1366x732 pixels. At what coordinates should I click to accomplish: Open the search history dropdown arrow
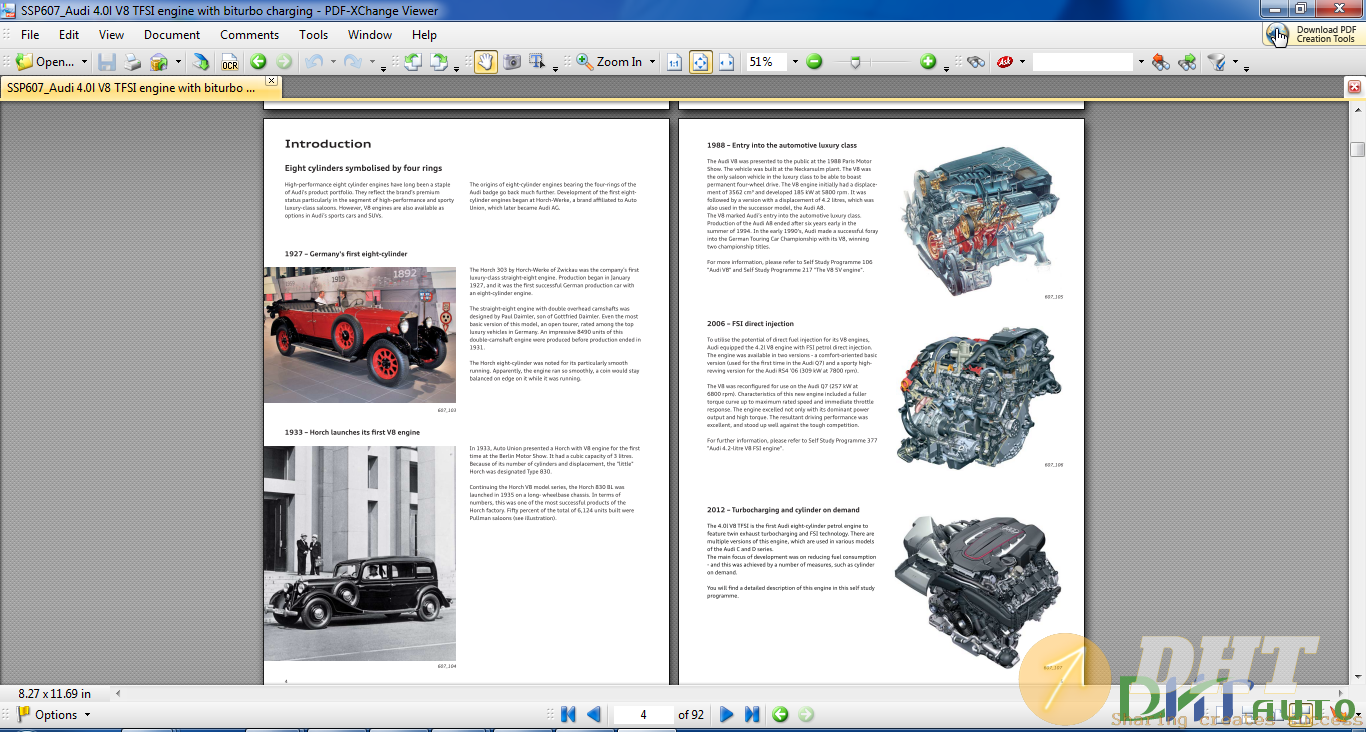(1140, 62)
